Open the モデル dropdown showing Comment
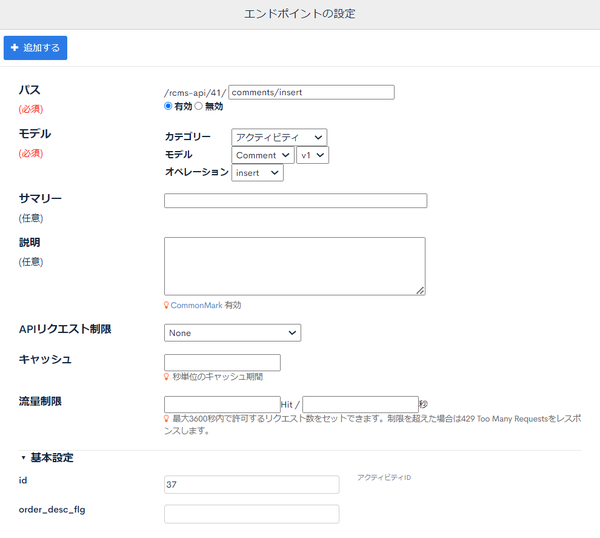This screenshot has width=600, height=538. point(262,155)
